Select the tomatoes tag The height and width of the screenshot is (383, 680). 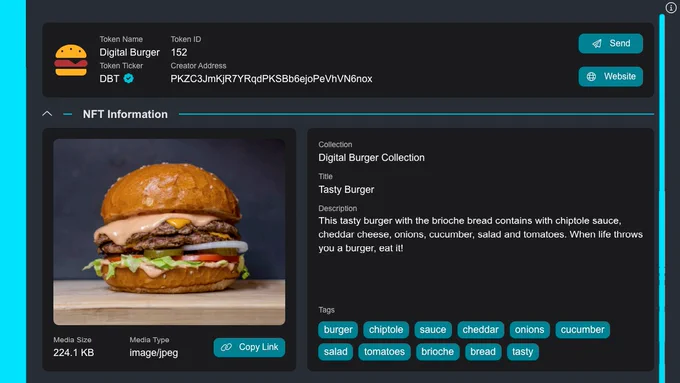click(x=384, y=352)
